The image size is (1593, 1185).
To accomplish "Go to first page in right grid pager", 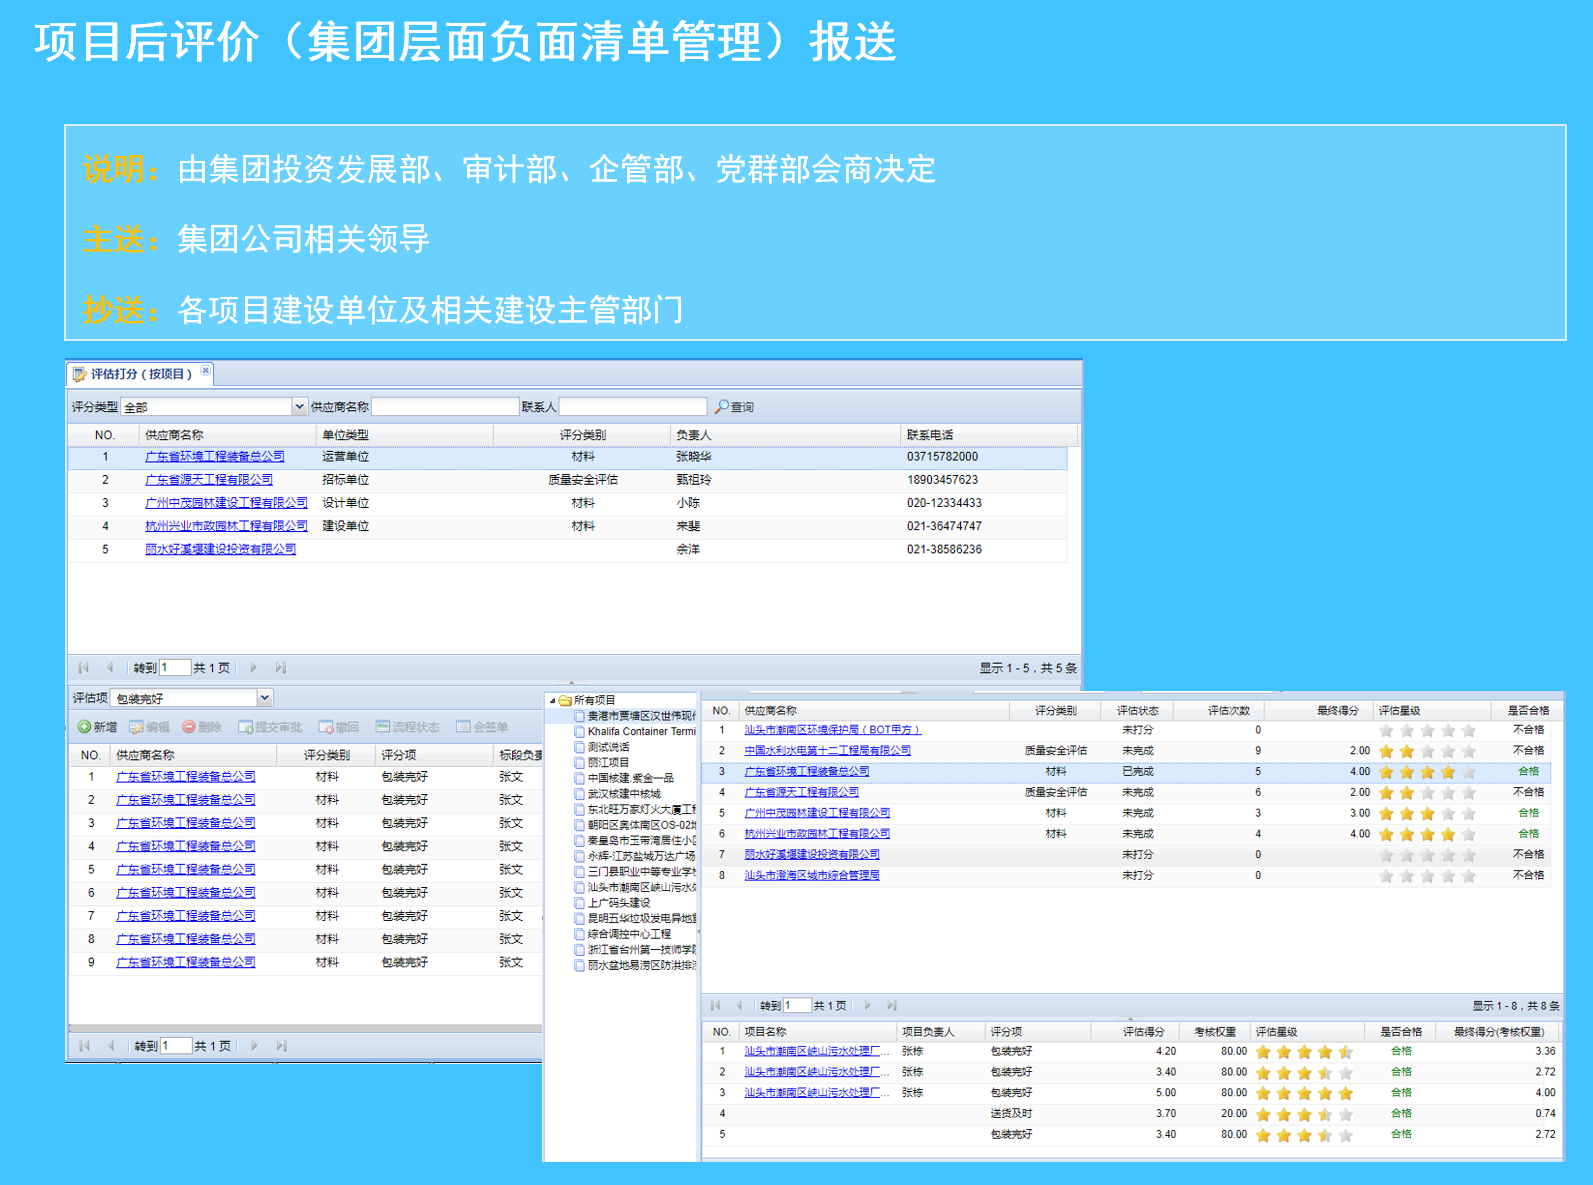I will click(715, 1005).
